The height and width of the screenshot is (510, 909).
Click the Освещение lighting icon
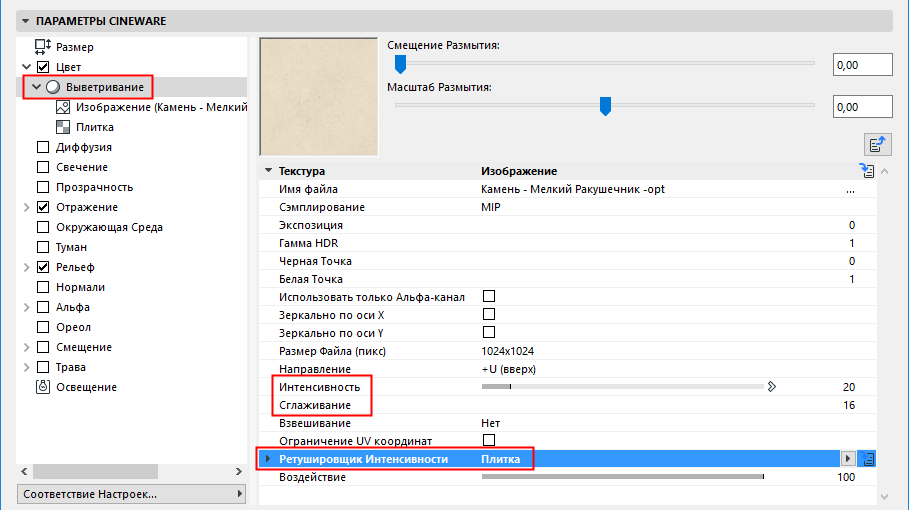pyautogui.click(x=43, y=387)
